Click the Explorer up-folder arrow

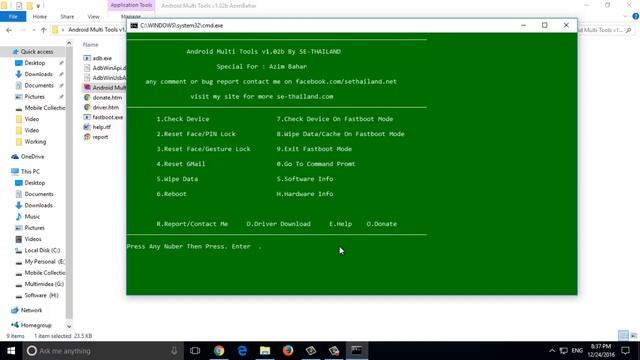coord(44,30)
